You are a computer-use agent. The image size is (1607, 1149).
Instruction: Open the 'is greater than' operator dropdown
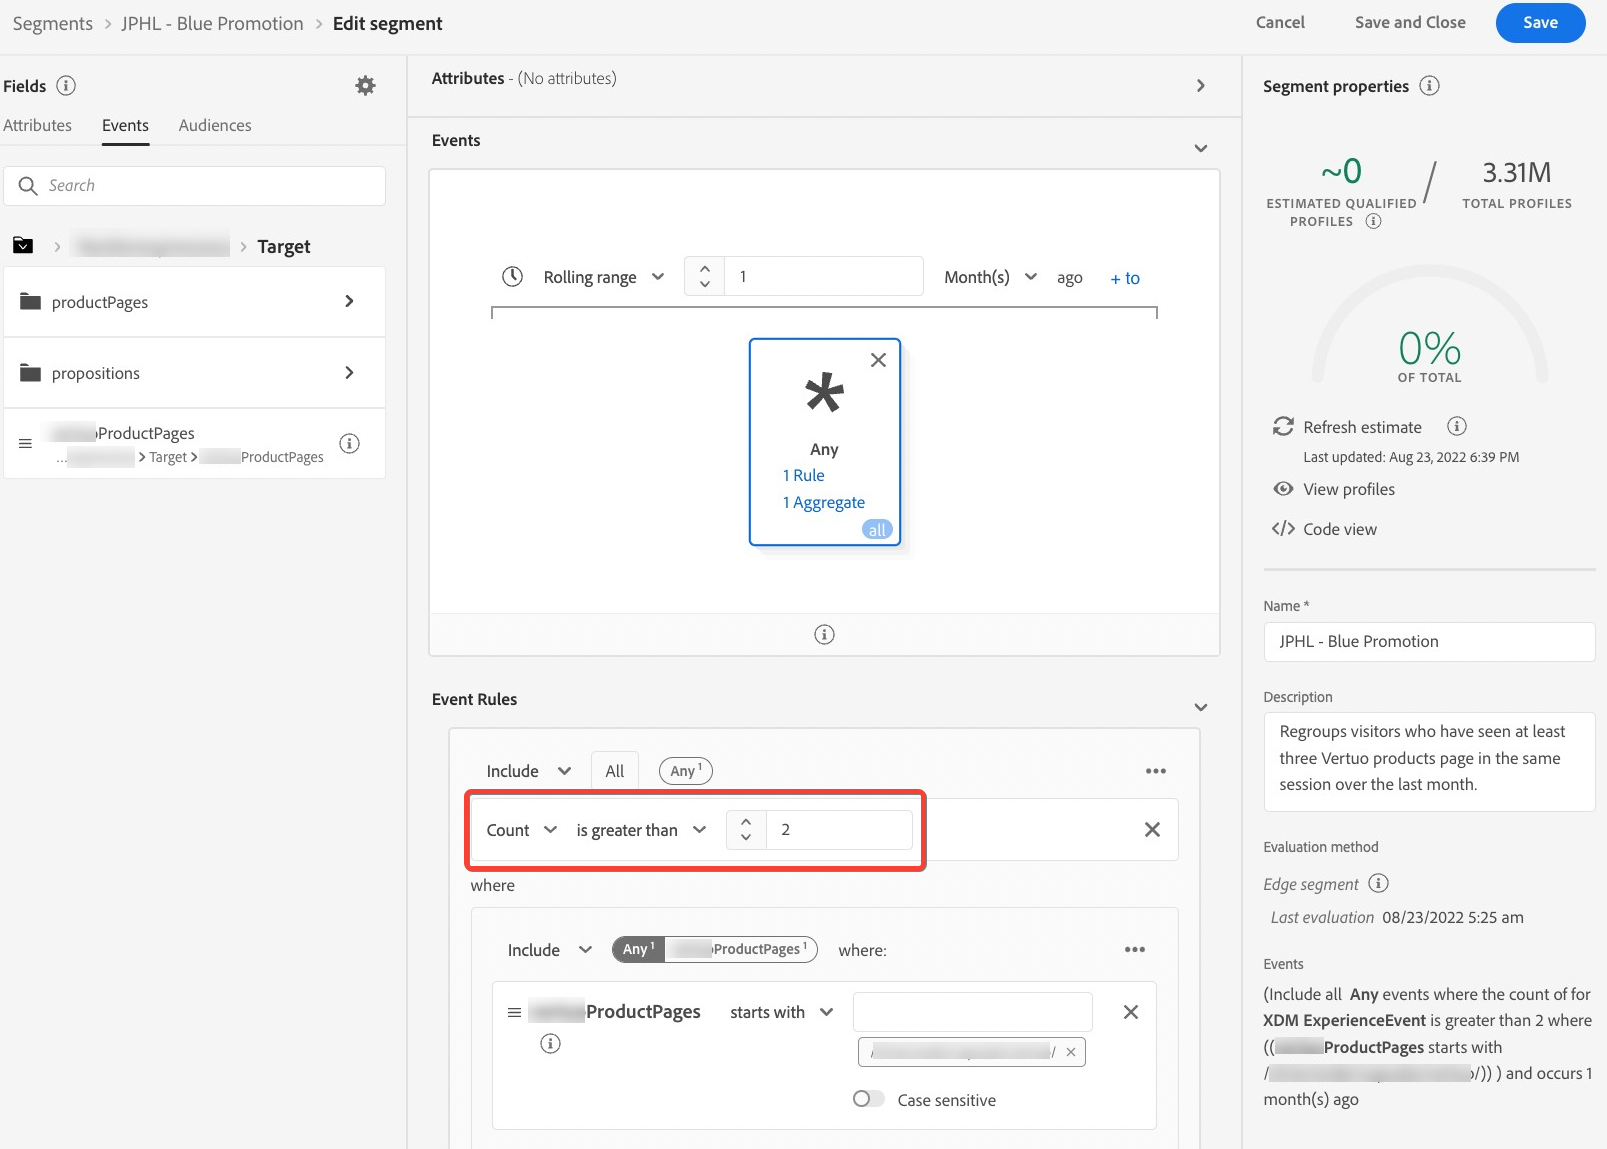[x=640, y=830]
